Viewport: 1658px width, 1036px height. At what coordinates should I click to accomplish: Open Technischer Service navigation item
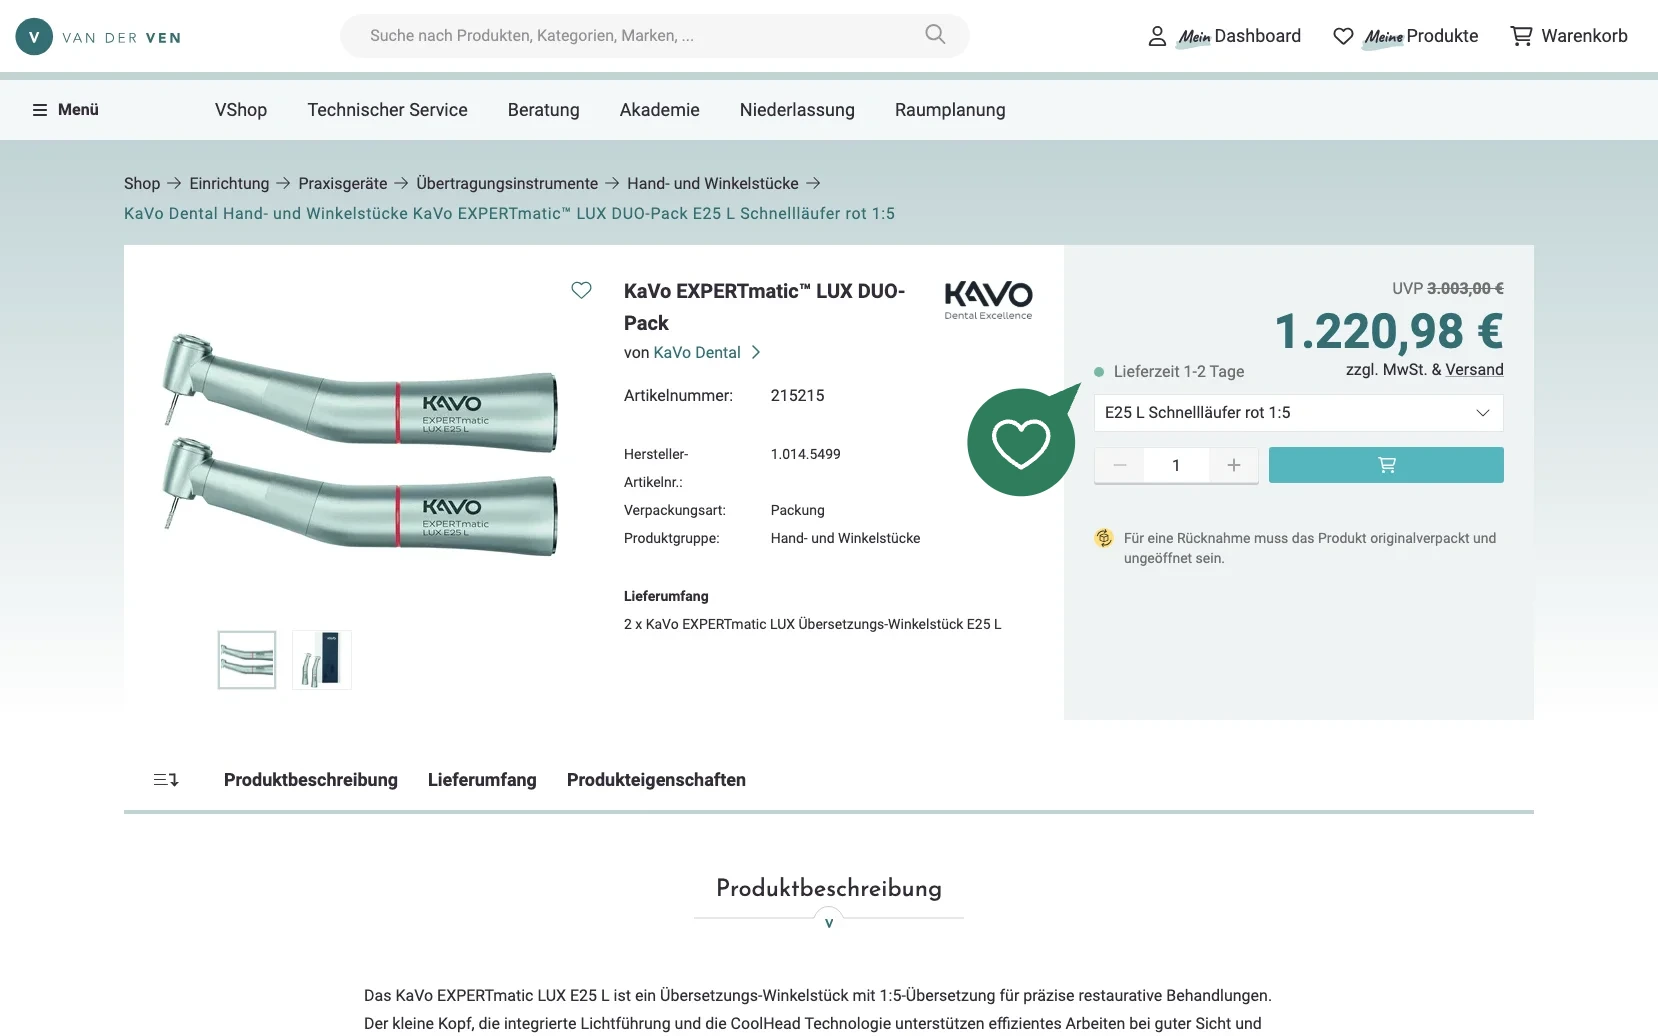coord(388,110)
